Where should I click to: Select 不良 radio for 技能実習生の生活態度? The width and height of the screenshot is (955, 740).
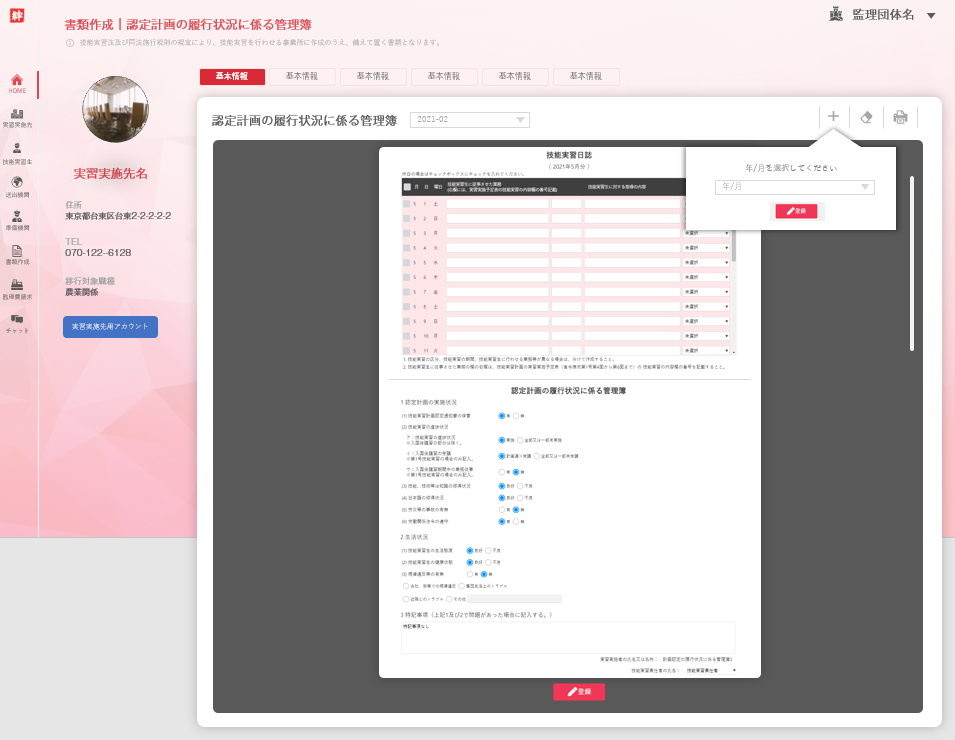[x=488, y=550]
